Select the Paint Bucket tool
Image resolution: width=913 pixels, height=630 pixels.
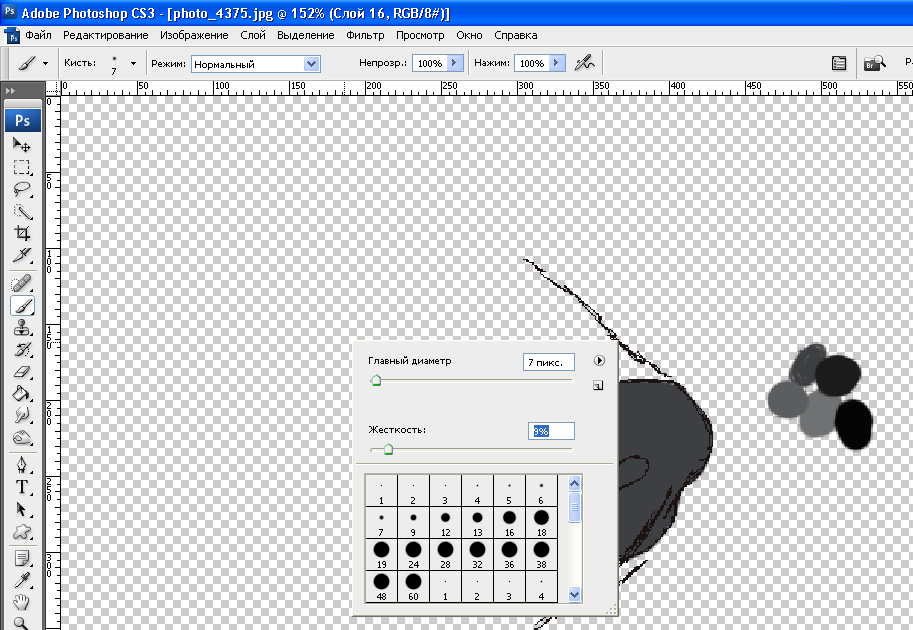pos(22,394)
